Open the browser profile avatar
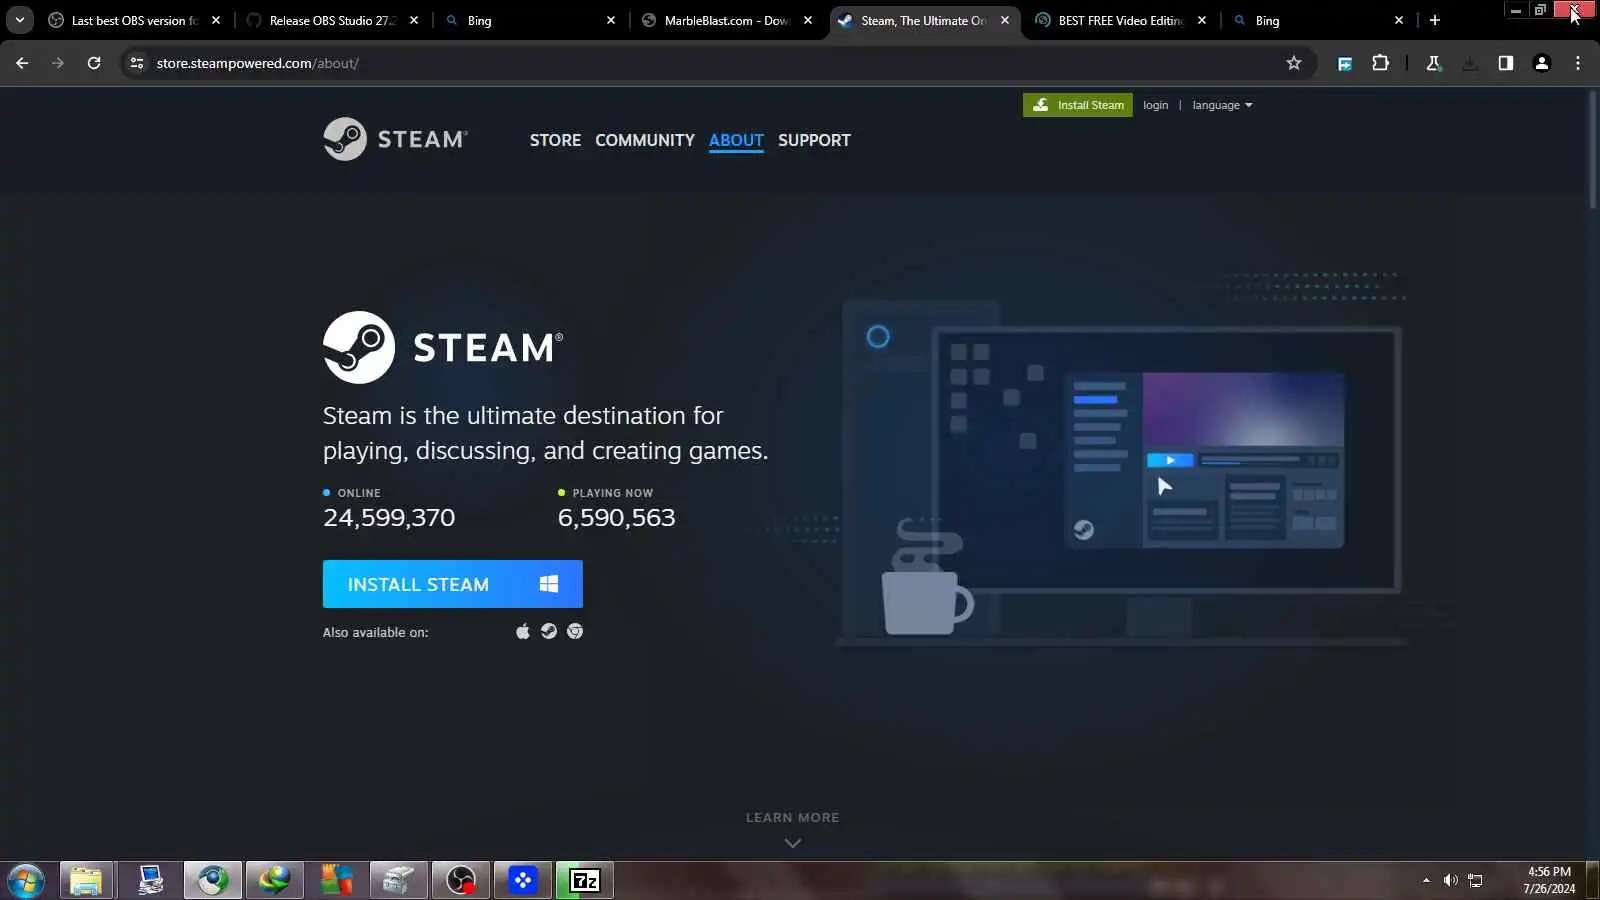The width and height of the screenshot is (1600, 900). [x=1541, y=63]
